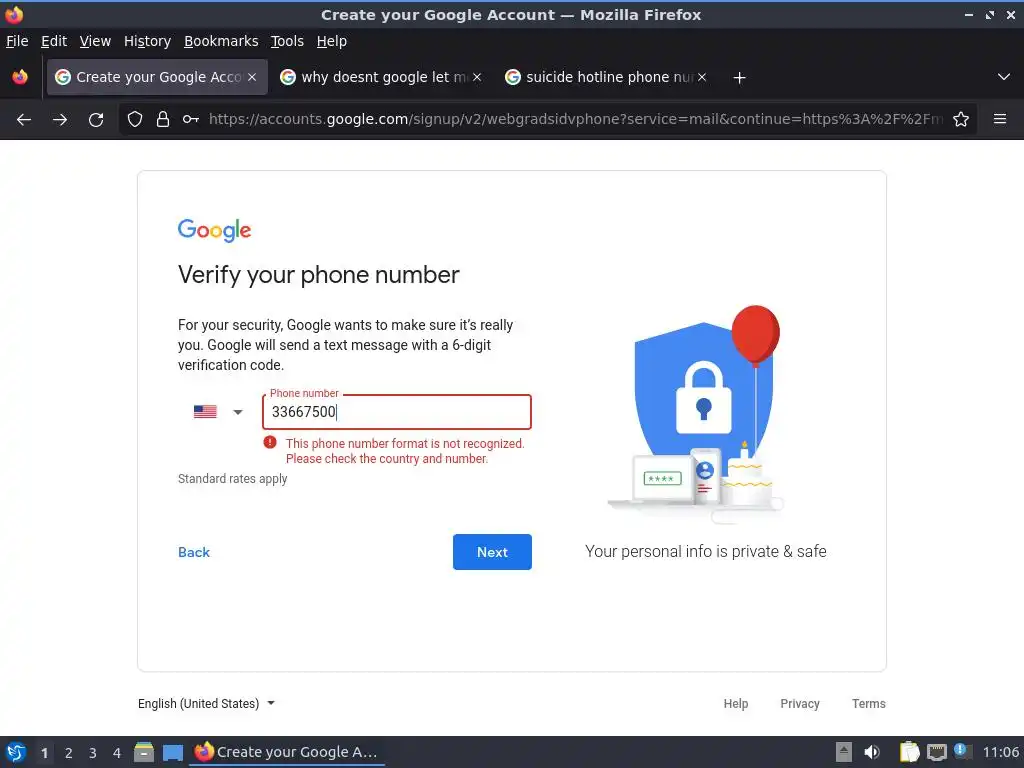Viewport: 1024px width, 768px height.
Task: Switch to virtual desktop 3
Action: click(x=93, y=753)
